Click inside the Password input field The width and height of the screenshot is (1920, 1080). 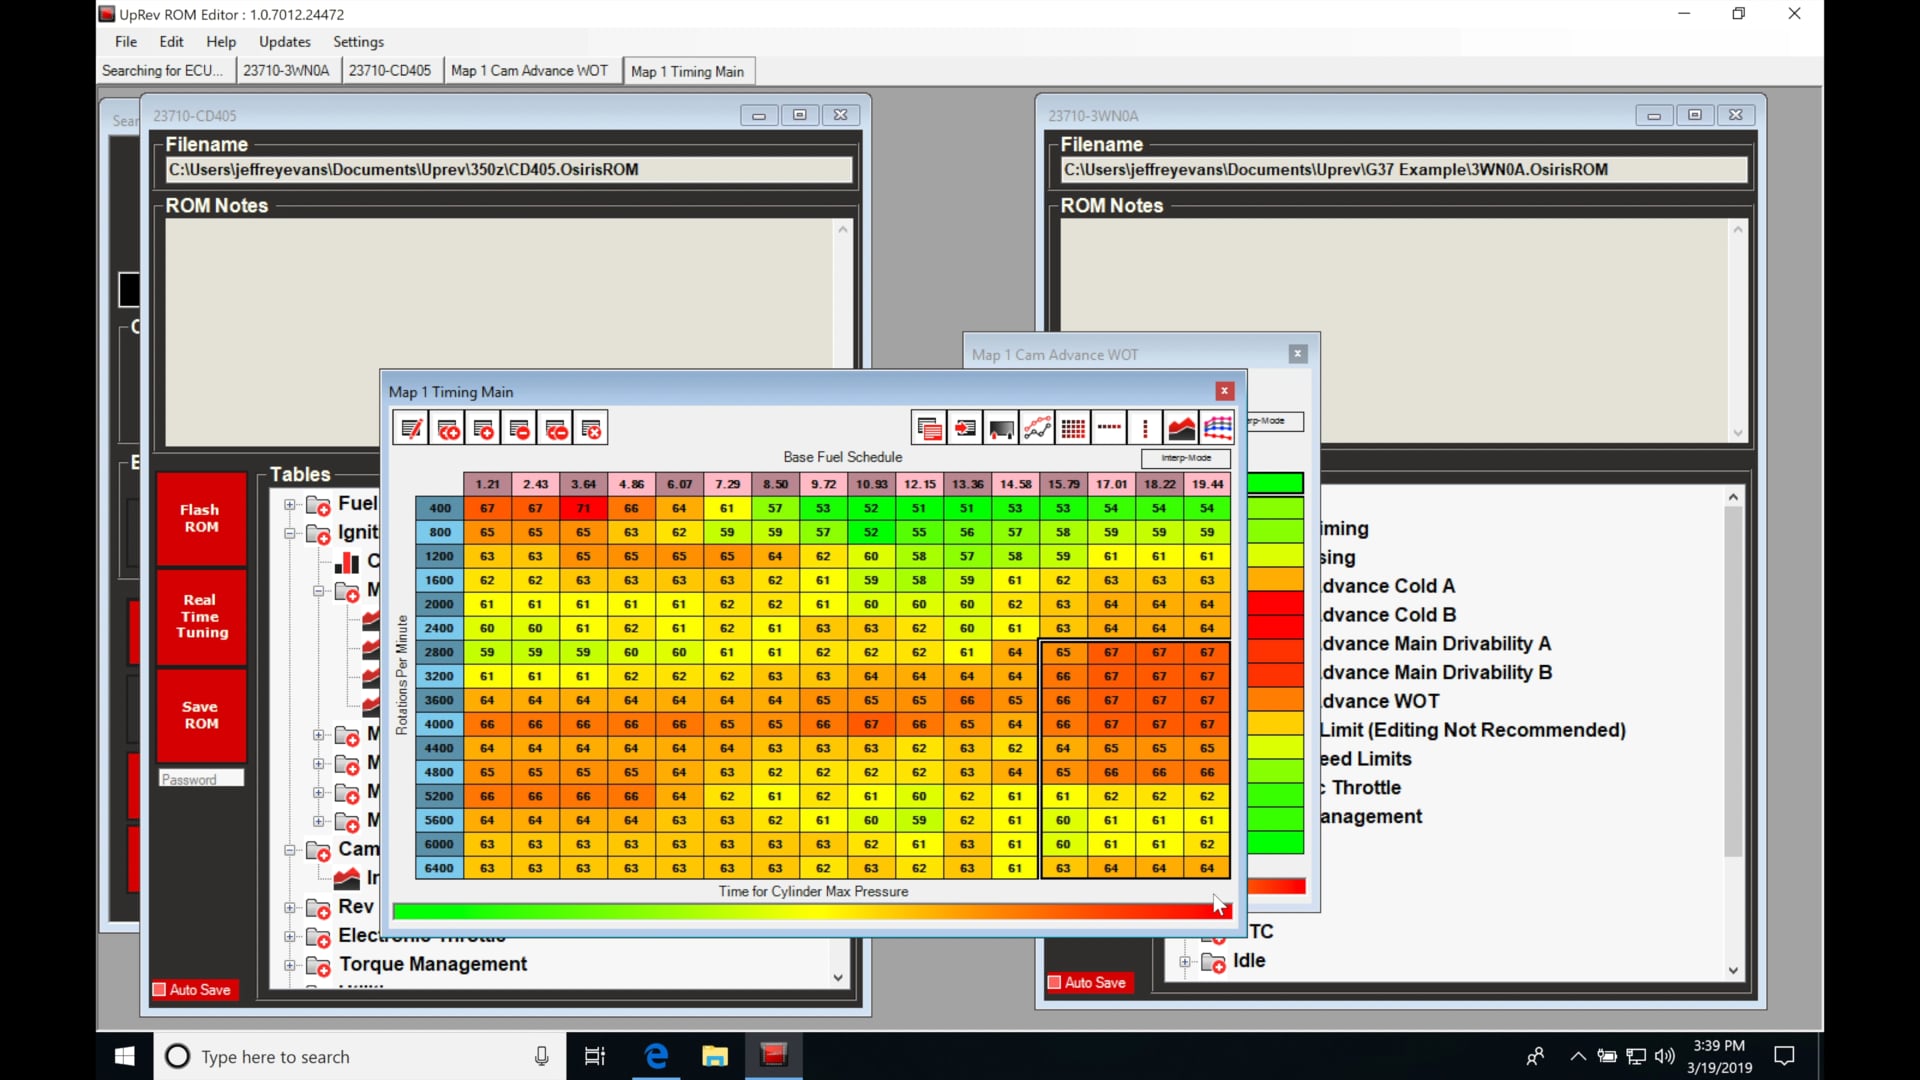tap(200, 778)
